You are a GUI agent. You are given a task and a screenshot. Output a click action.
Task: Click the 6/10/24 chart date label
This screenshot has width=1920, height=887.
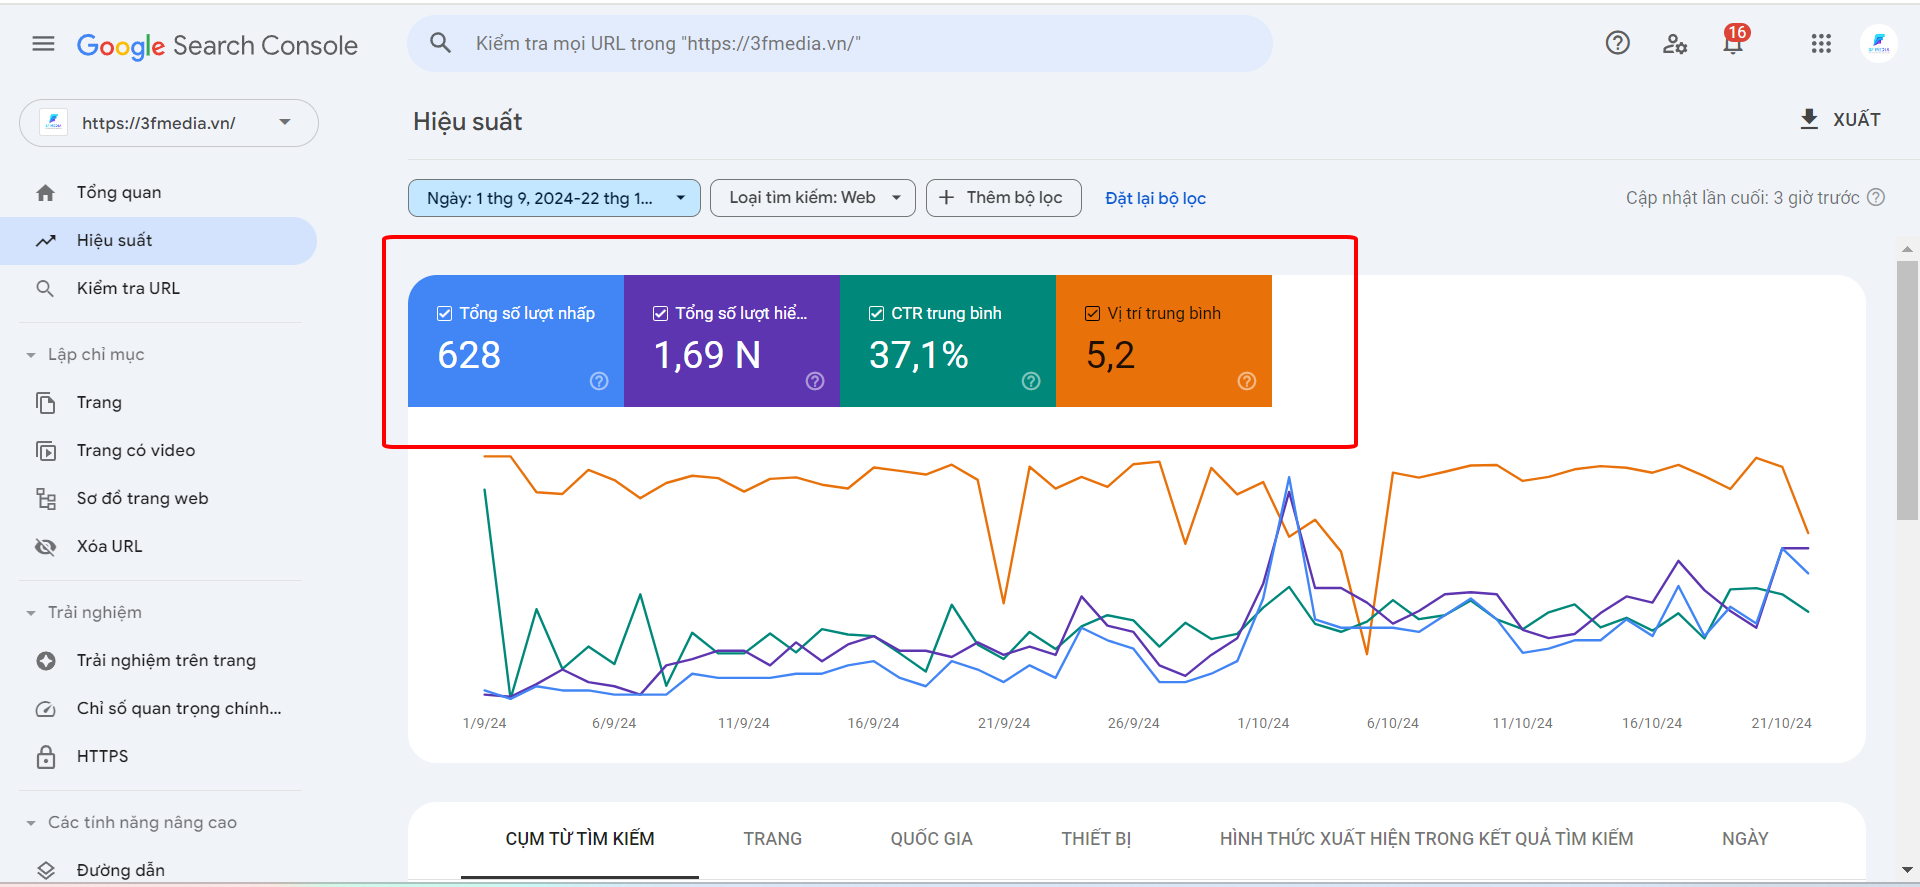point(1392,723)
